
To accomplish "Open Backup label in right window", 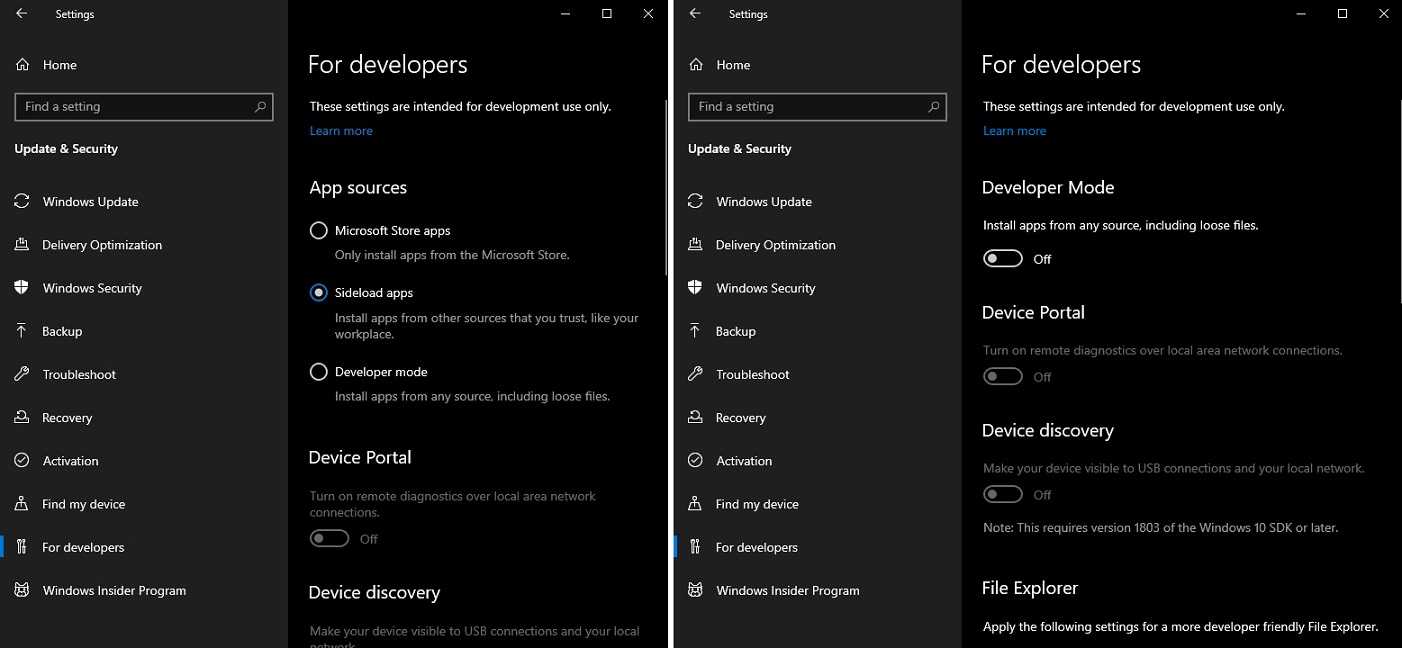I will 736,332.
